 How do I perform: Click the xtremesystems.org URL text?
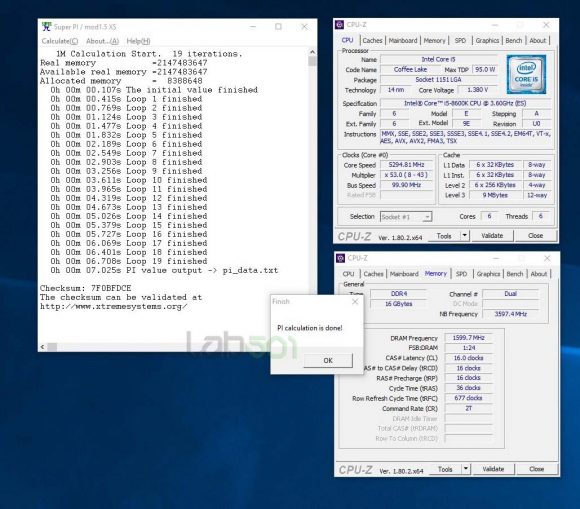(113, 307)
